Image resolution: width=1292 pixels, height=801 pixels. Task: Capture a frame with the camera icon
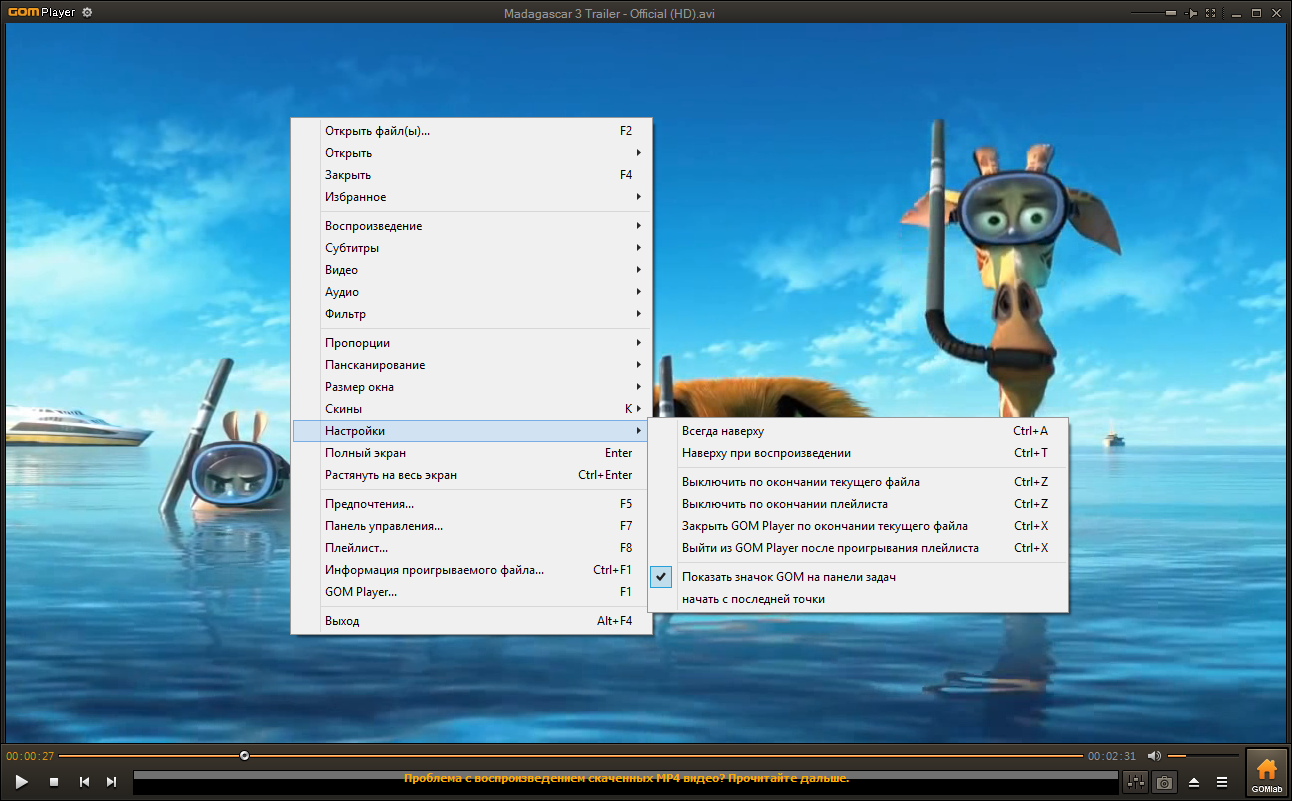coord(1163,782)
